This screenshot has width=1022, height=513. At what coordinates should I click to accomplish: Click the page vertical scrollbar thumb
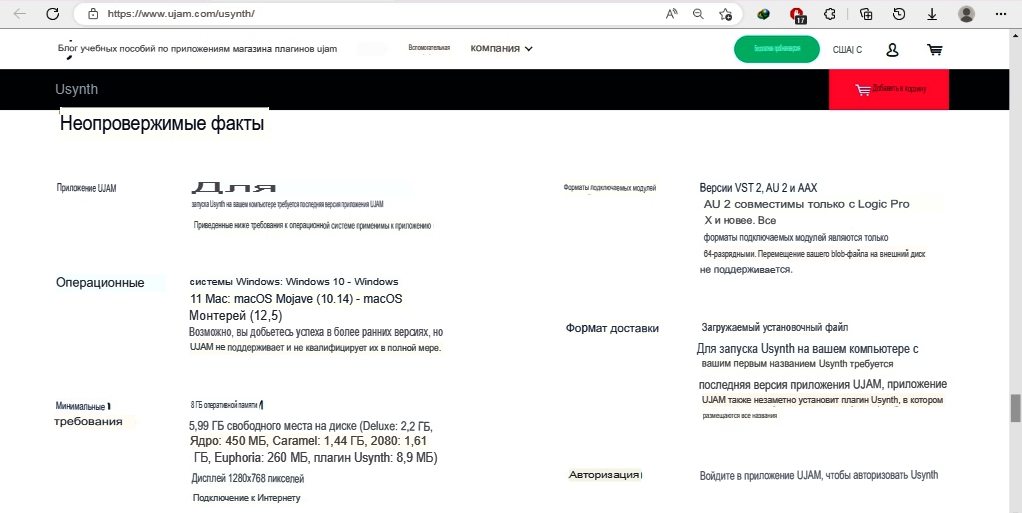(x=1015, y=407)
